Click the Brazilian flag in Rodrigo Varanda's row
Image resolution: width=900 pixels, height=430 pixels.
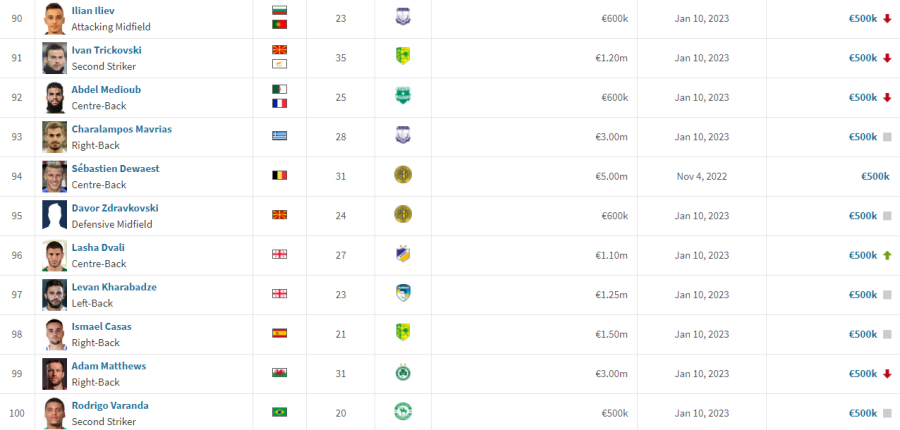click(280, 412)
